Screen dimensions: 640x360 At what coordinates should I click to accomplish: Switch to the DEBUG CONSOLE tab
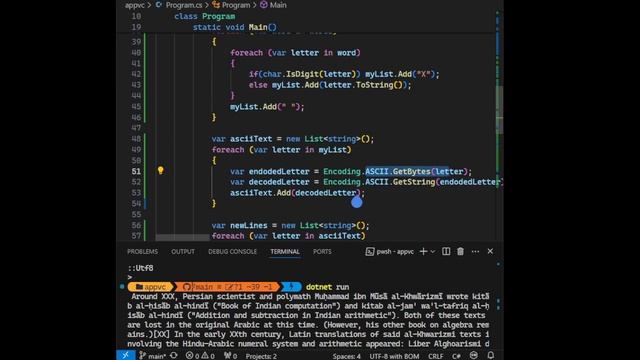click(233, 251)
